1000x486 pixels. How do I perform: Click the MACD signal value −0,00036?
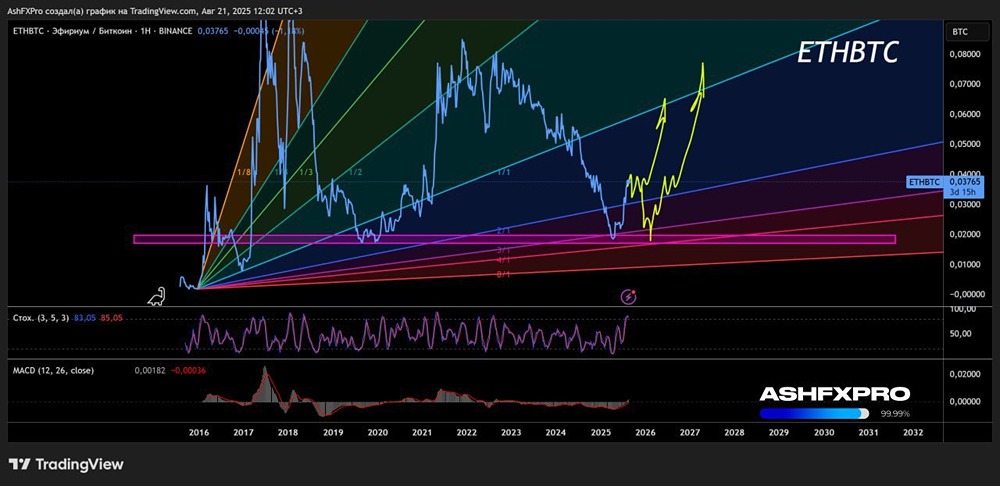coord(188,371)
